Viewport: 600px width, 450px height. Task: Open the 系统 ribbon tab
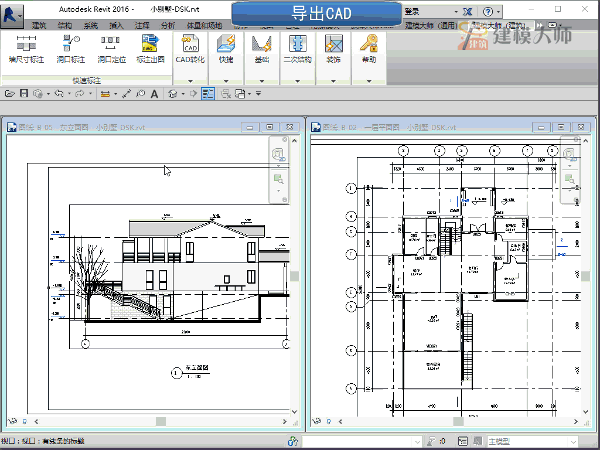[90, 25]
